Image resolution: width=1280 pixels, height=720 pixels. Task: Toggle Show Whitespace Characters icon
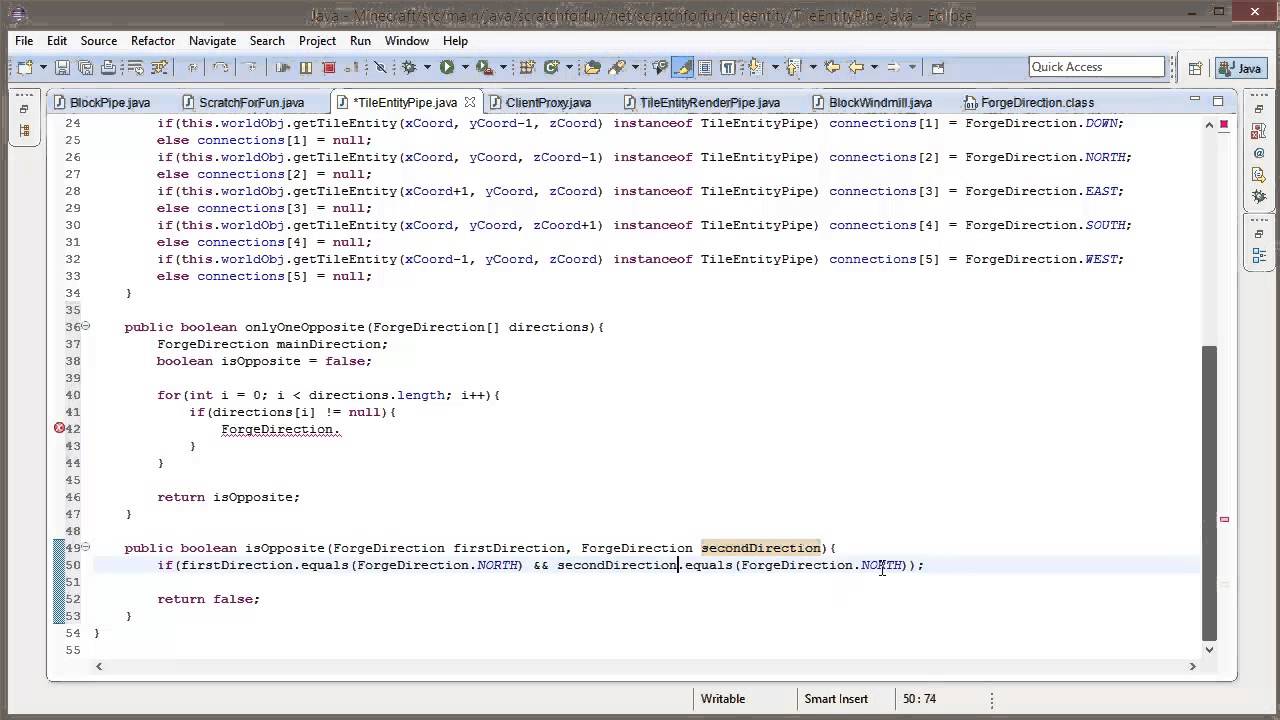pos(728,67)
